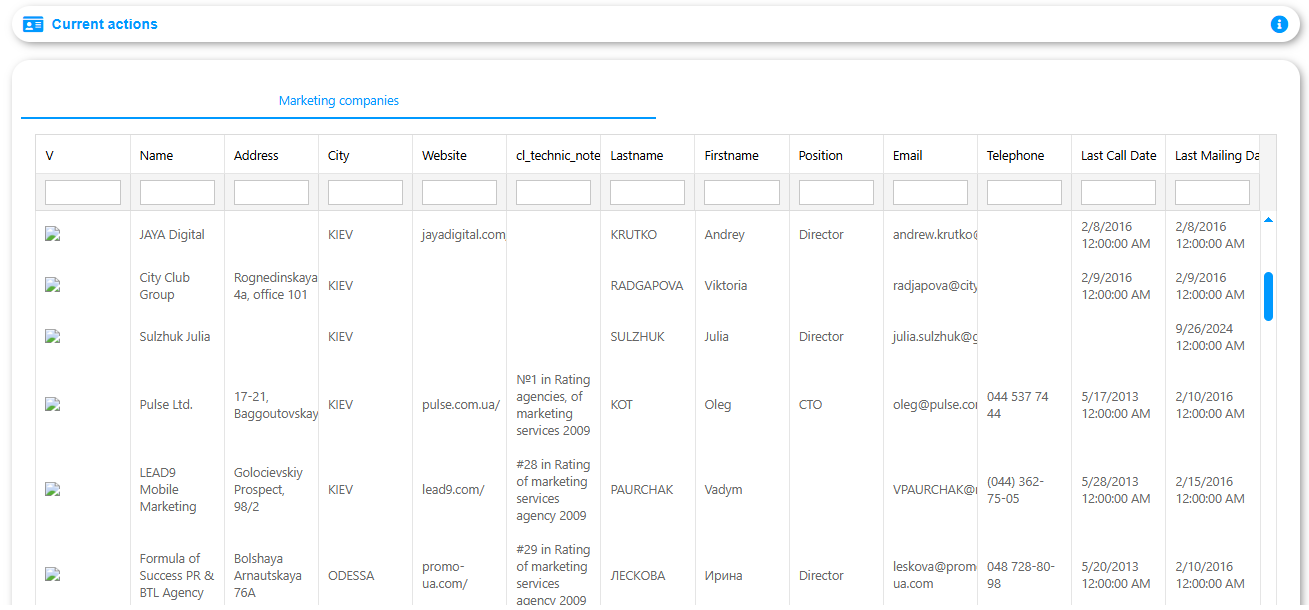The image size is (1309, 610).
Task: Sort by the Last Call Date header
Action: pyautogui.click(x=1119, y=155)
